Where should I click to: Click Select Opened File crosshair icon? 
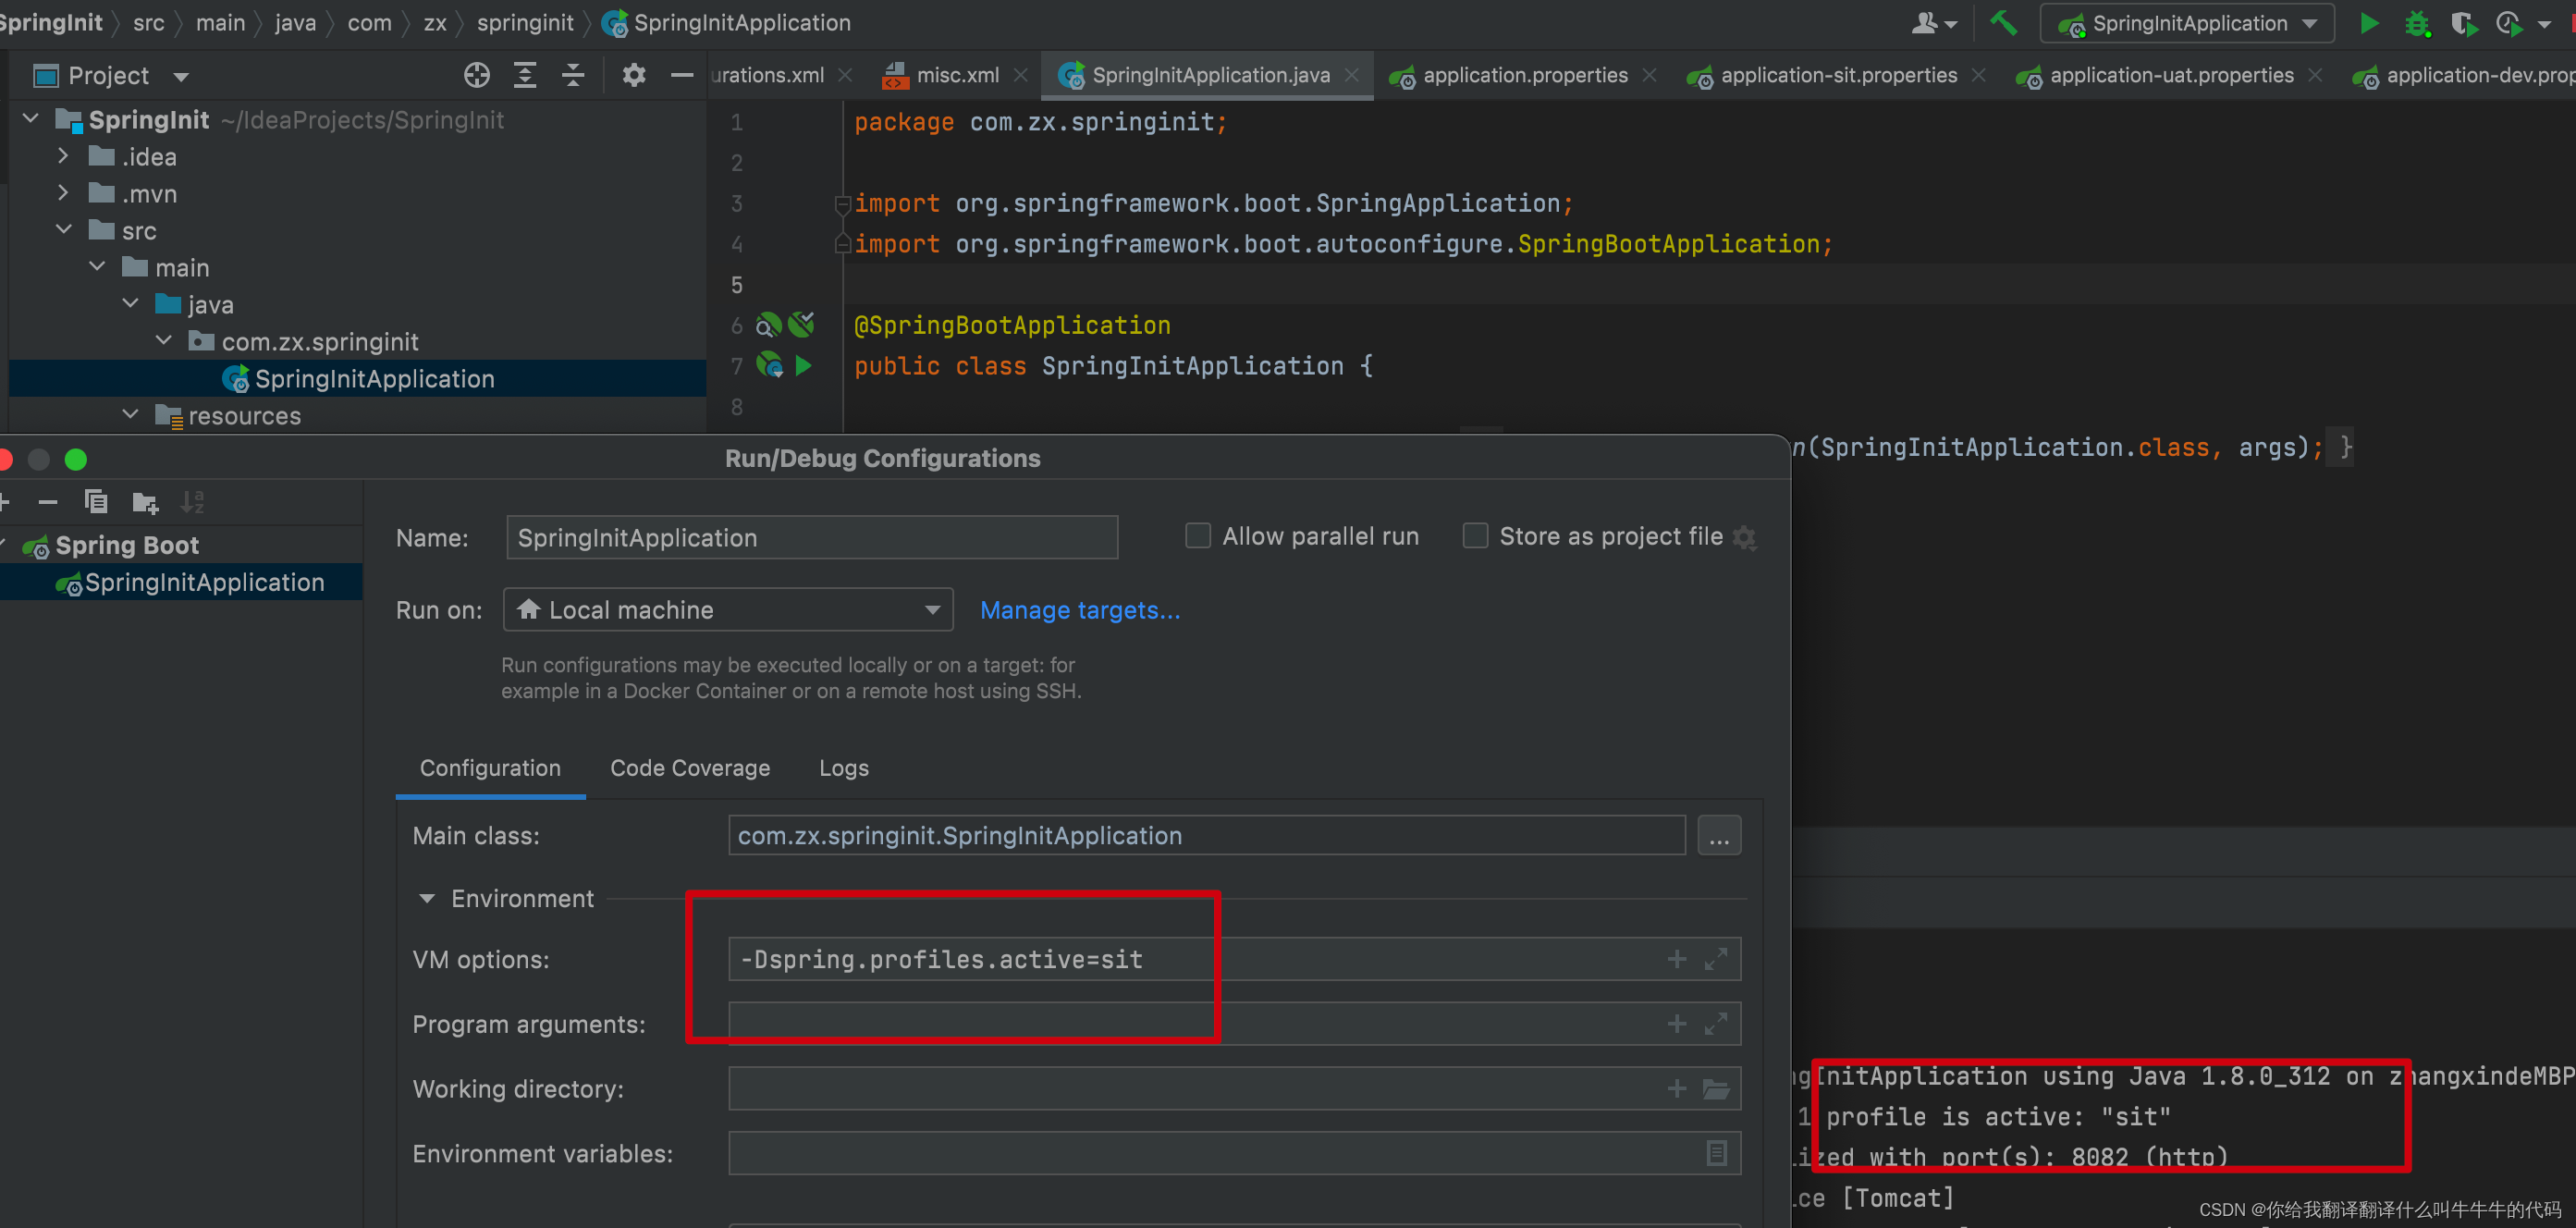pyautogui.click(x=477, y=76)
